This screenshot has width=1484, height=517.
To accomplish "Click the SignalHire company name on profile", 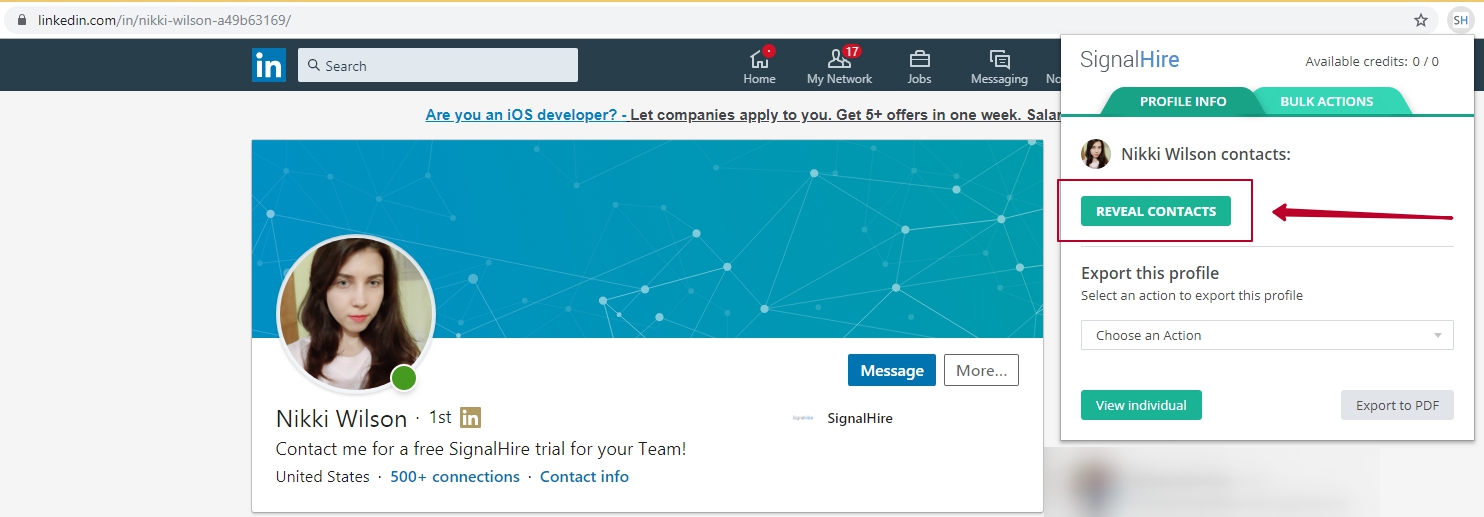I will [860, 419].
